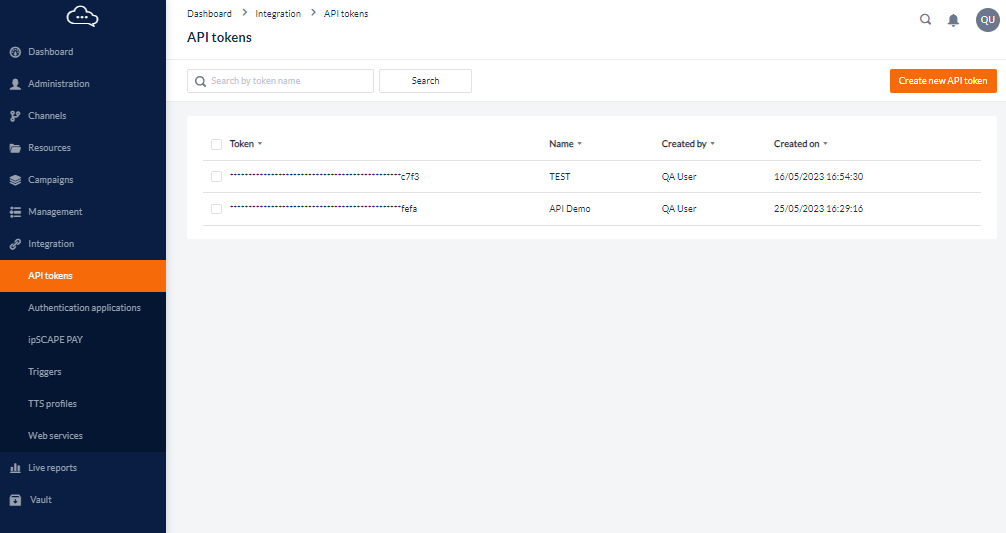This screenshot has height=533, width=1006.
Task: Click the Vault icon in sidebar
Action: (x=15, y=500)
